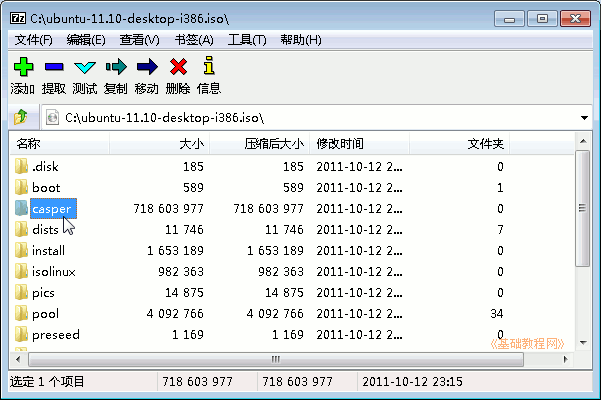Click the vertical scrollbar up arrow

pyautogui.click(x=583, y=141)
